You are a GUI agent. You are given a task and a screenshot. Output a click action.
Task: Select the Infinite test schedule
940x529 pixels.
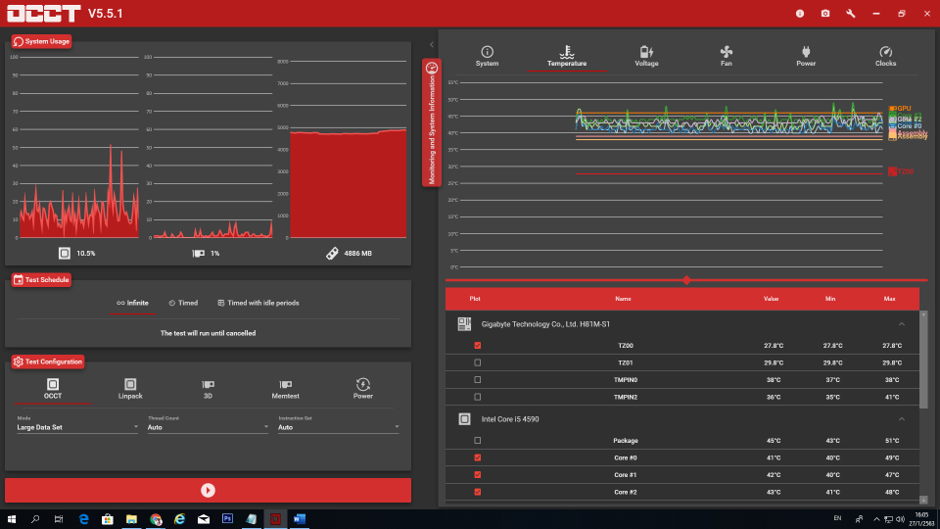click(132, 303)
